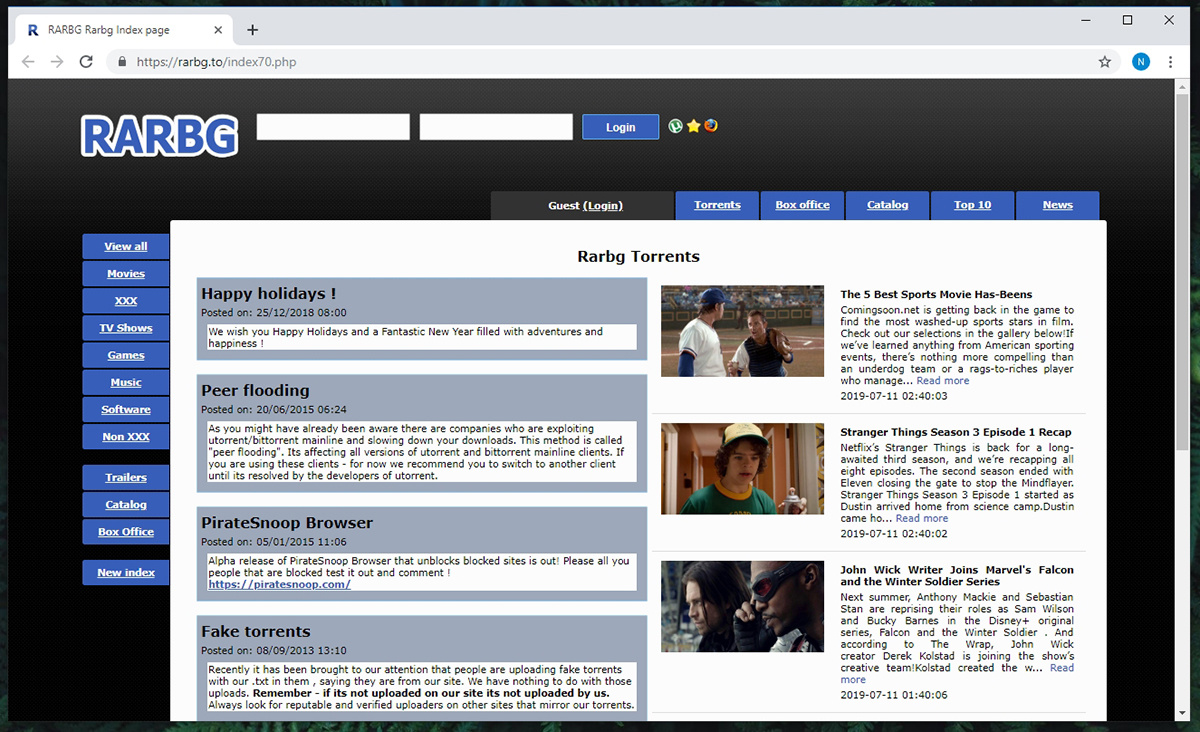This screenshot has width=1200, height=732.
Task: Open the Torrents tab
Action: pyautogui.click(x=717, y=205)
